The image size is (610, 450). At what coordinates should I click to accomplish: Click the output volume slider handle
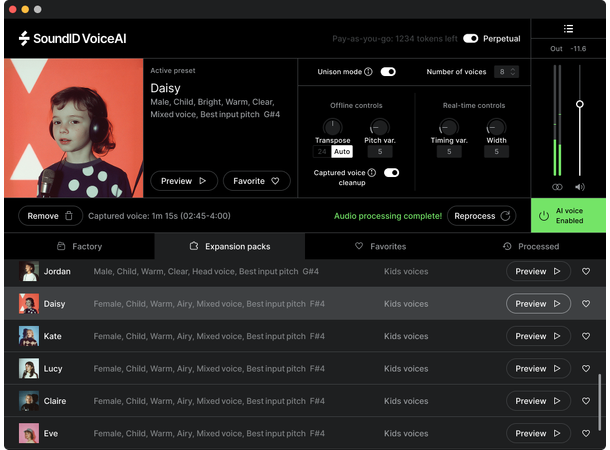click(x=580, y=104)
